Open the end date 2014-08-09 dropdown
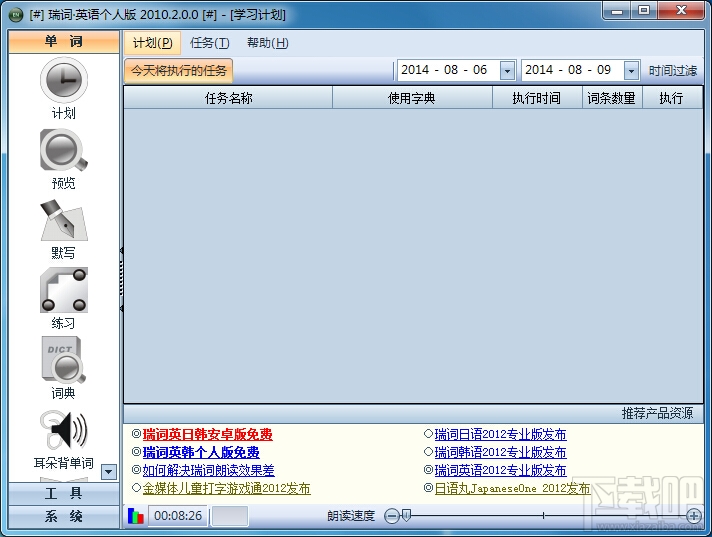Image resolution: width=712 pixels, height=537 pixels. pyautogui.click(x=631, y=70)
